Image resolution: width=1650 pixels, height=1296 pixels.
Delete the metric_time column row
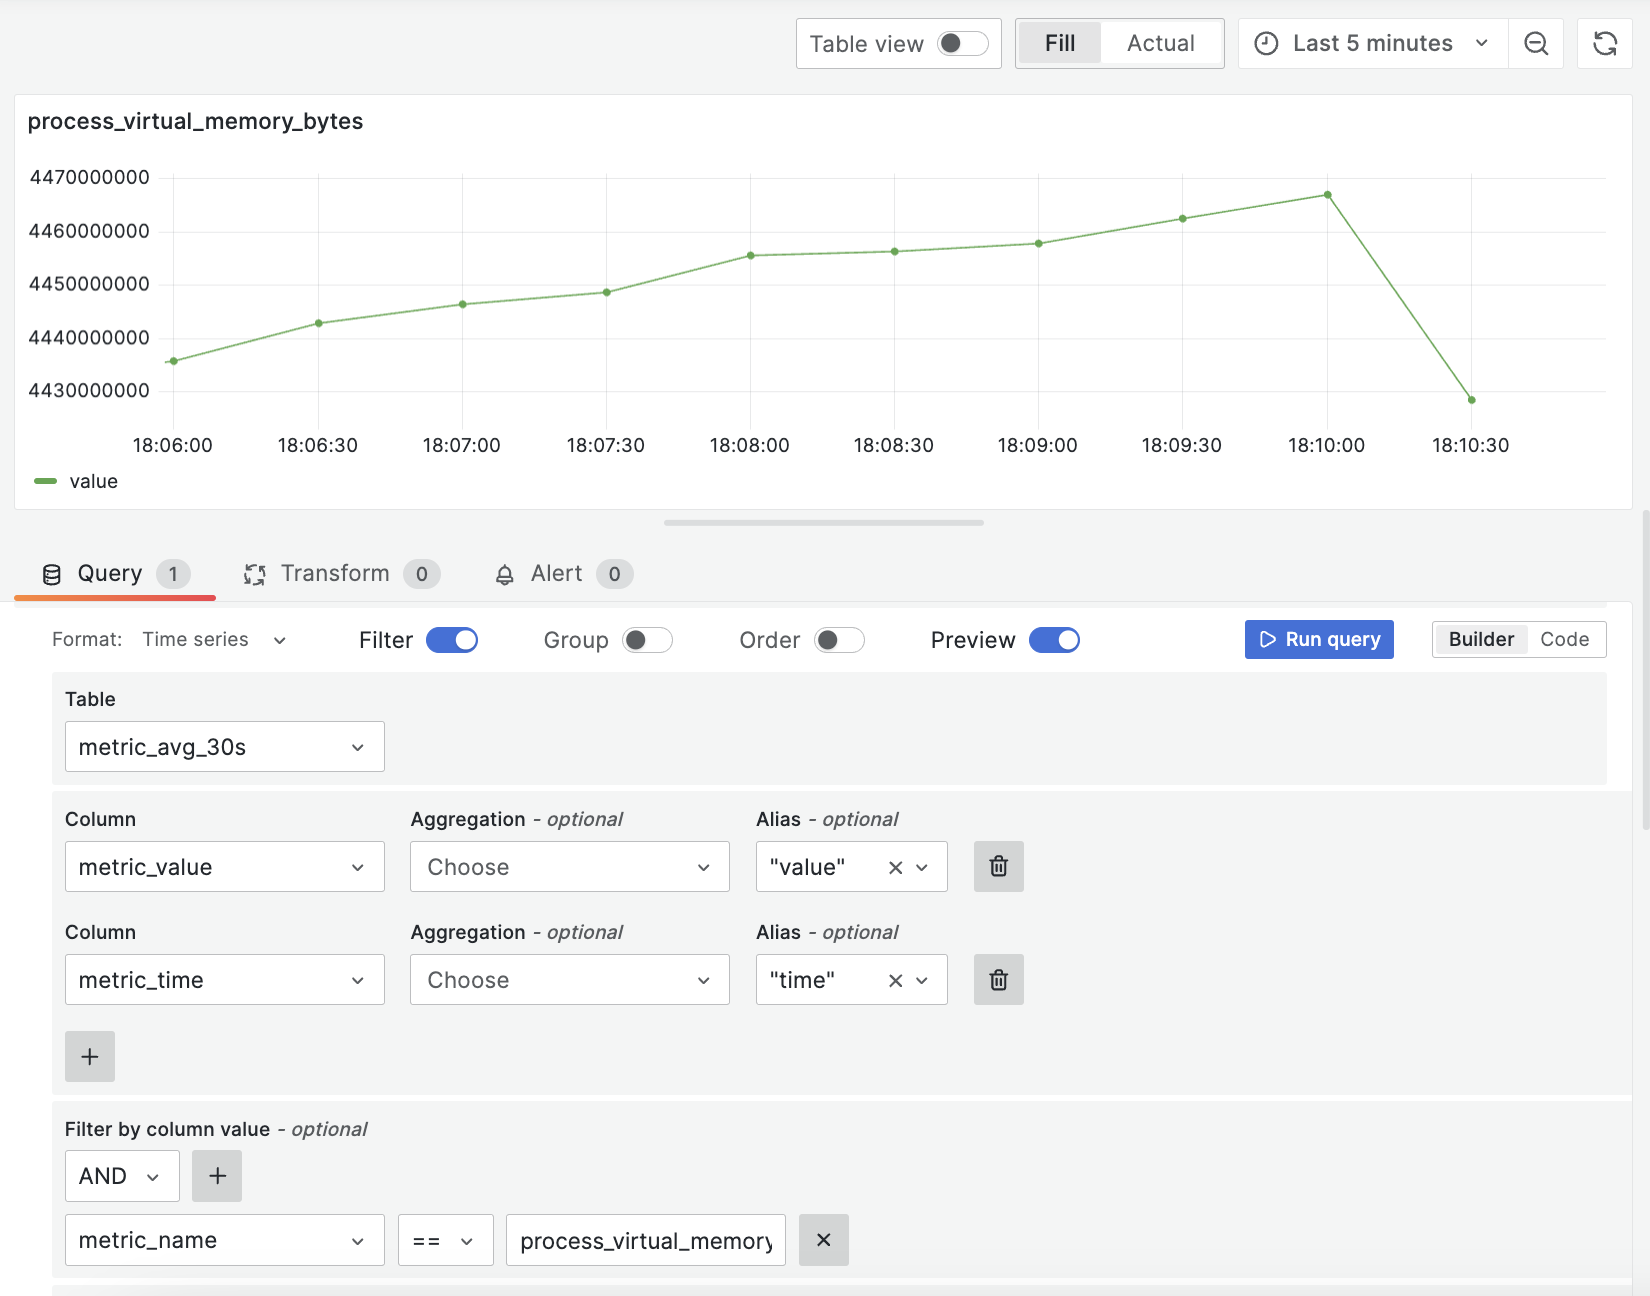click(x=998, y=979)
